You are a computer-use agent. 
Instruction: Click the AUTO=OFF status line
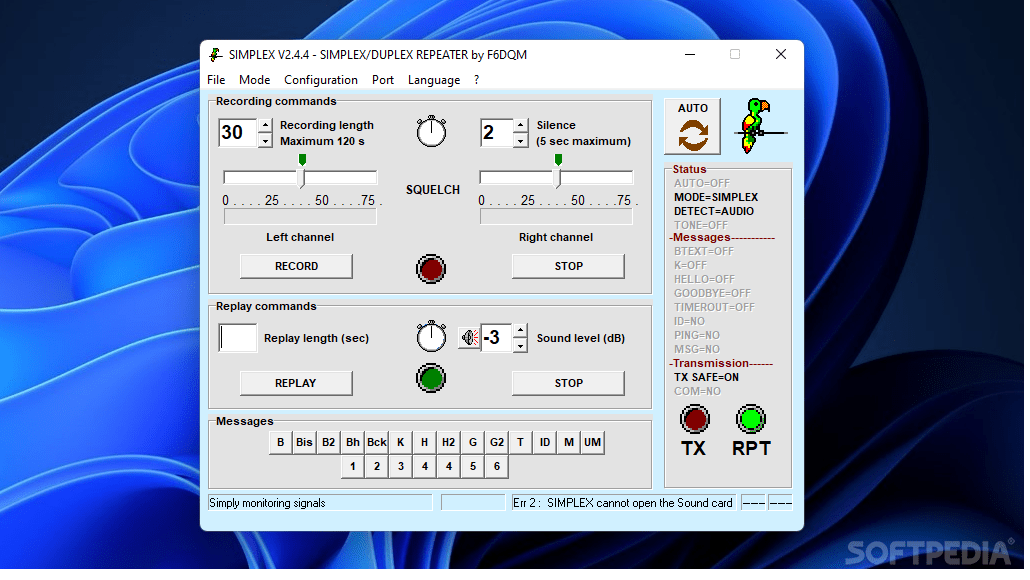702,183
